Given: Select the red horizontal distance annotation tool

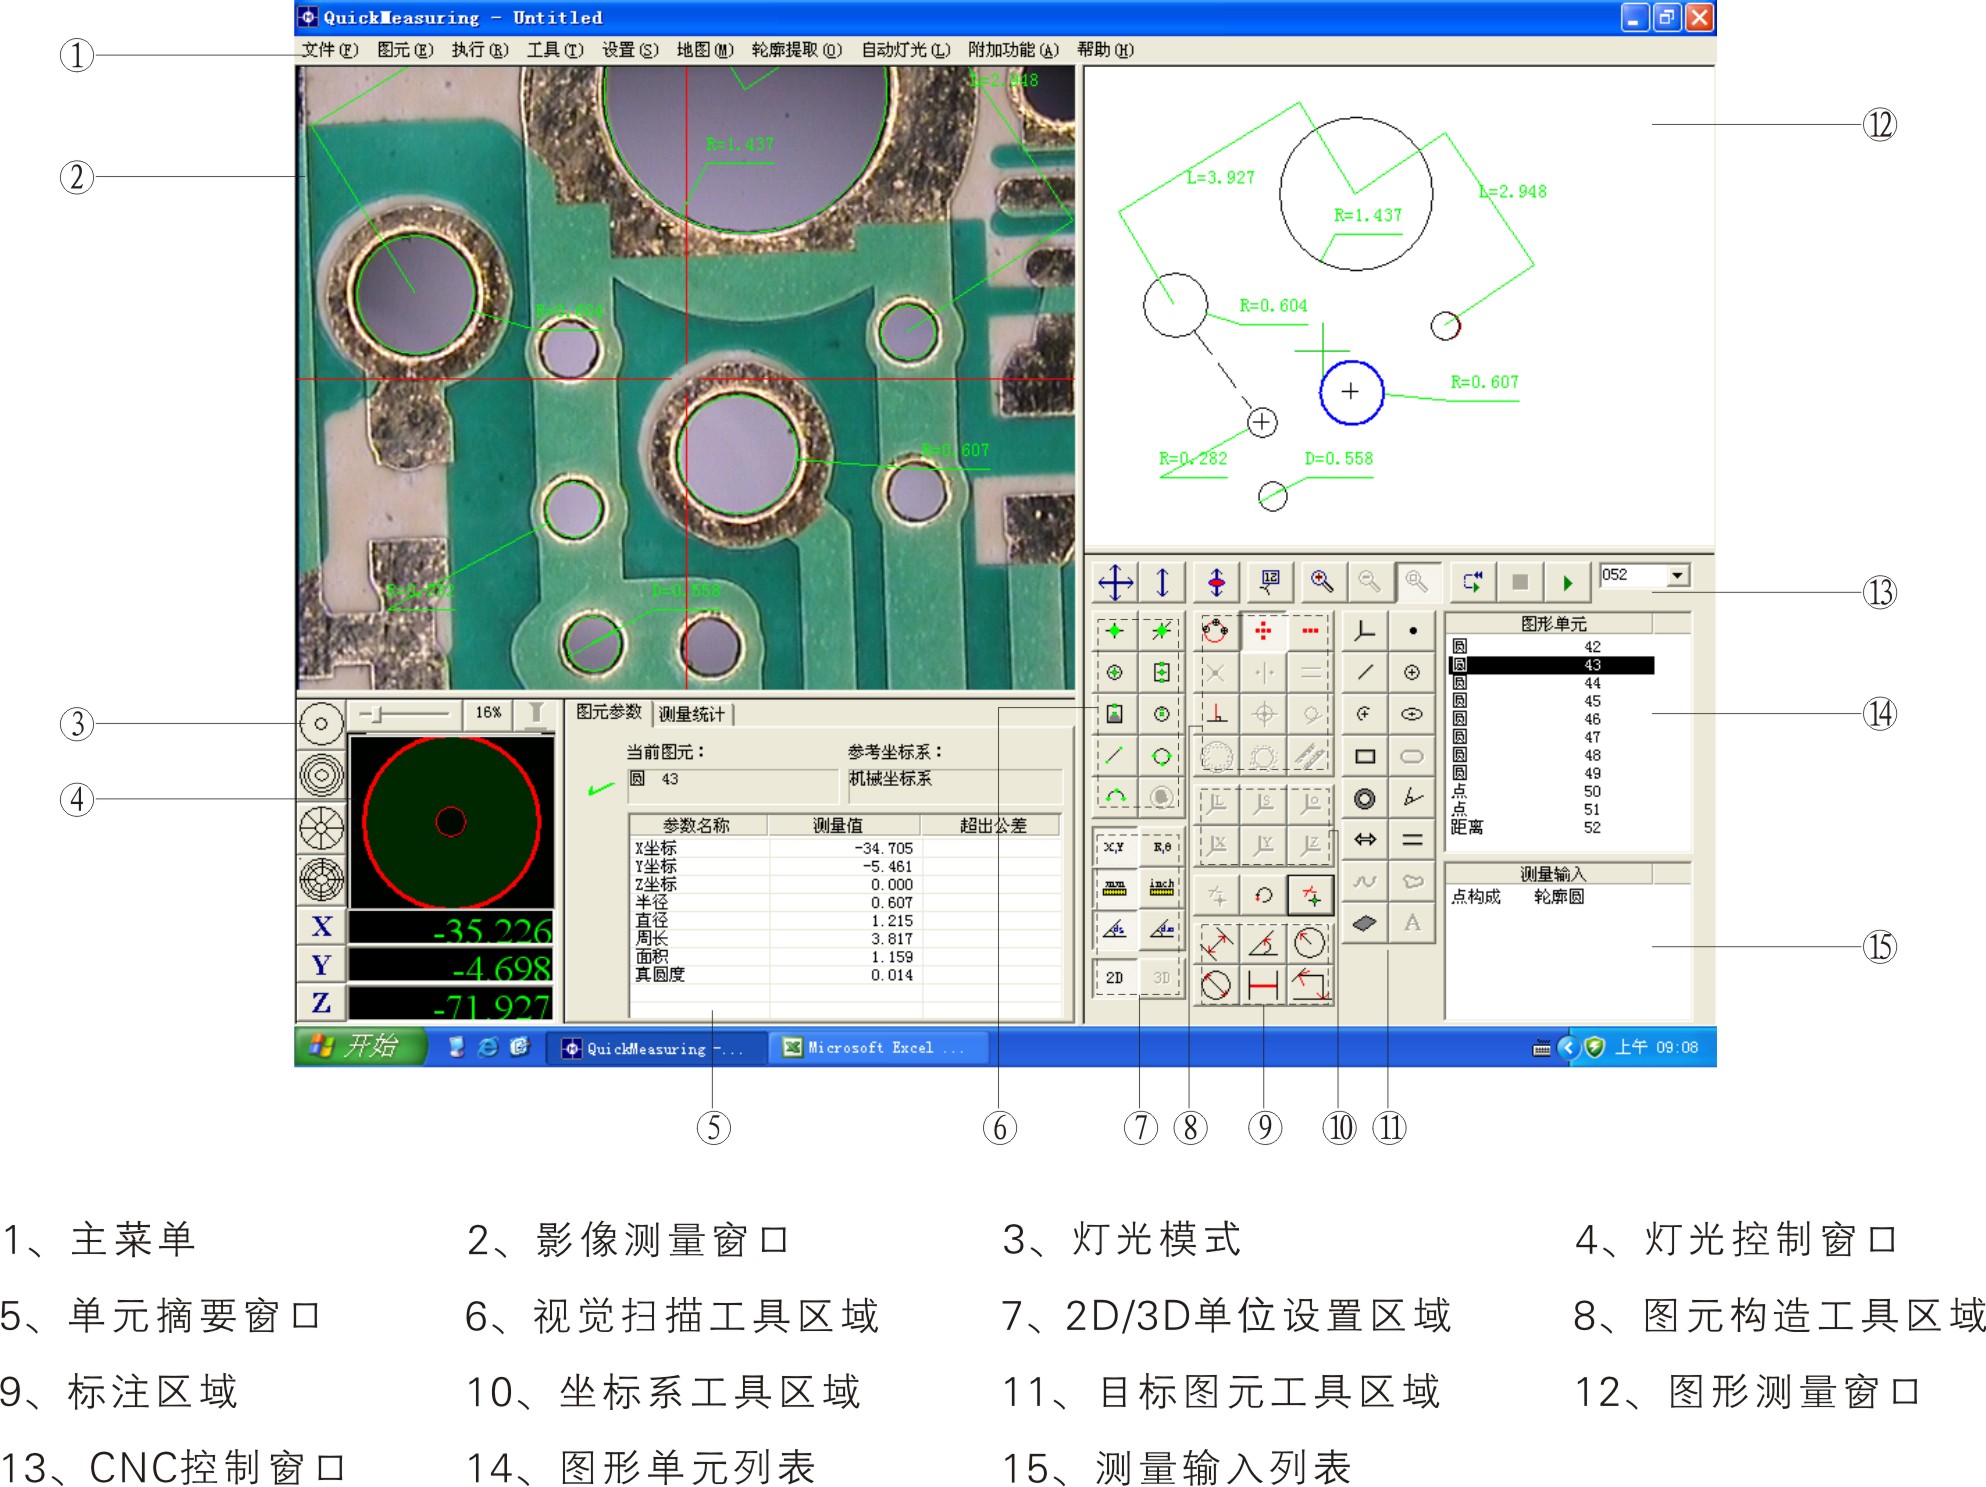Looking at the screenshot, I should click(x=1263, y=985).
